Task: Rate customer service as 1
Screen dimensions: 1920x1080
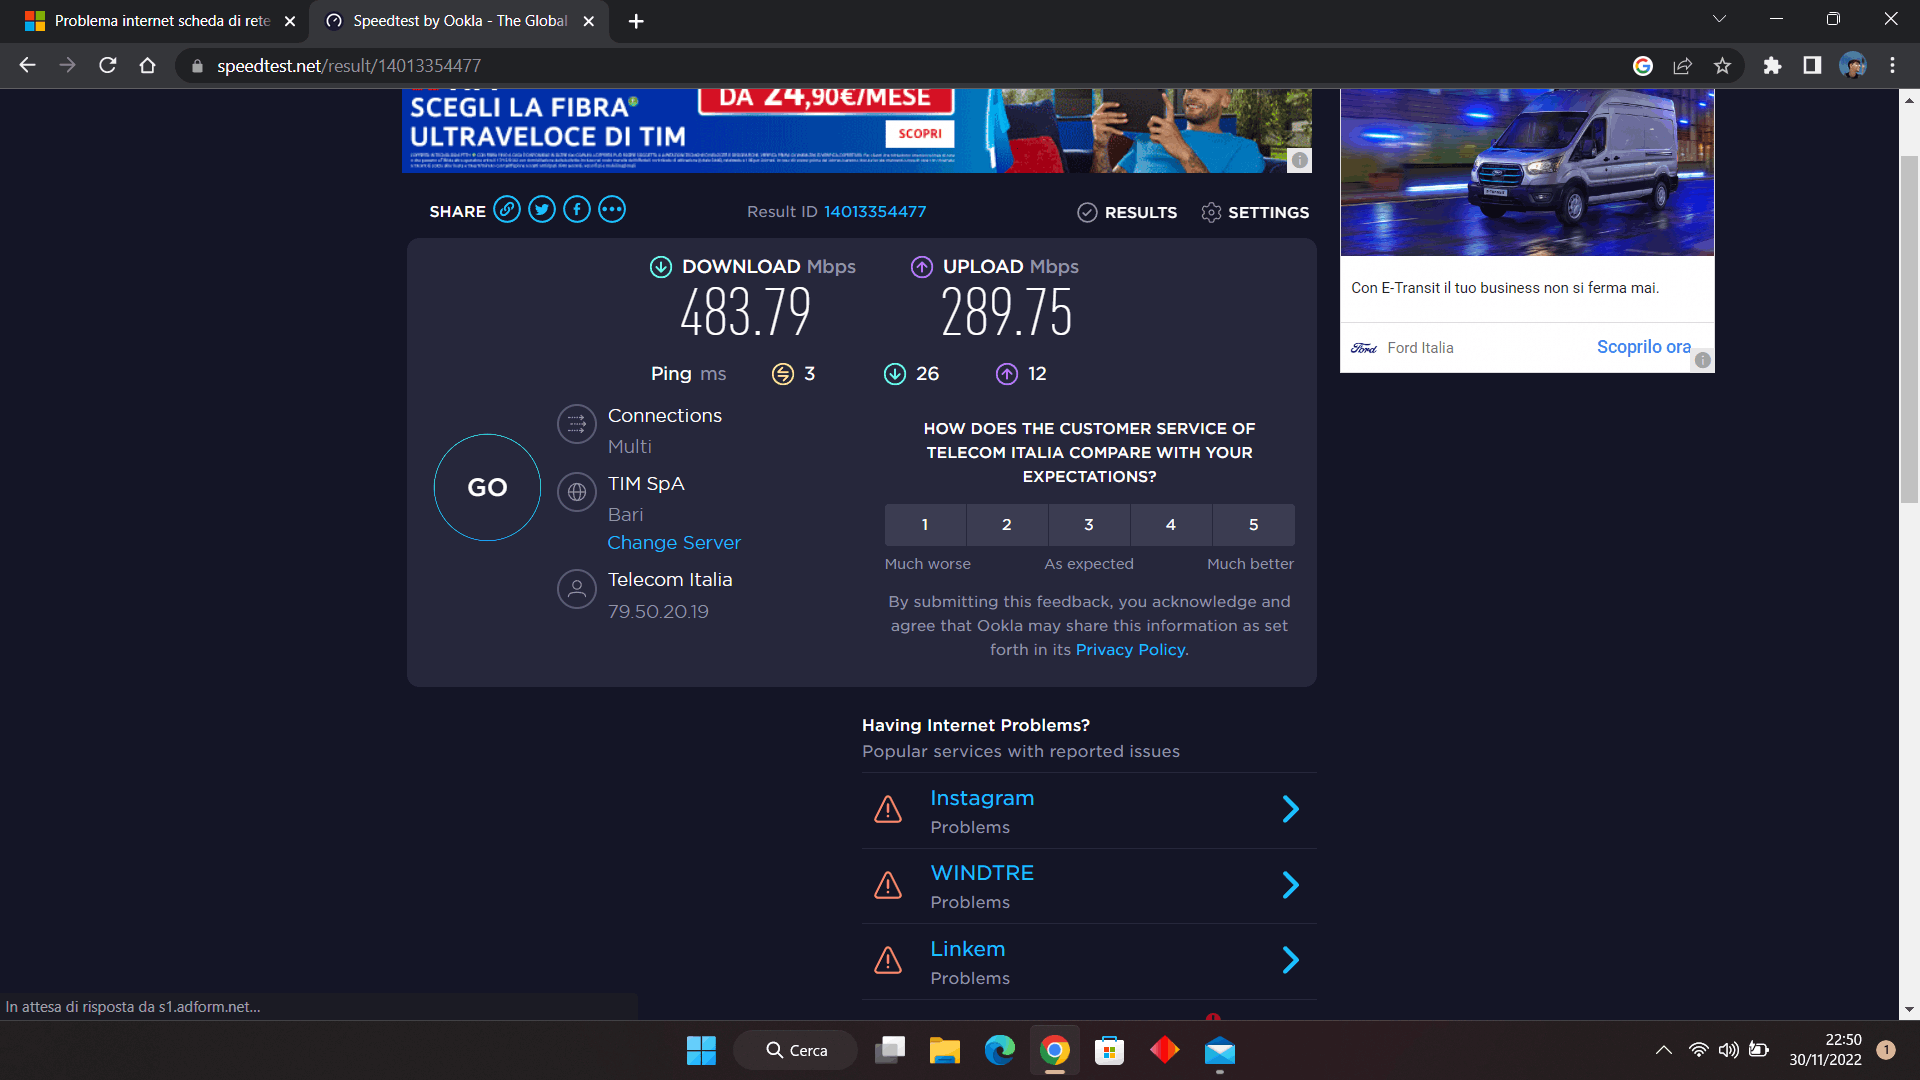Action: pos(925,525)
